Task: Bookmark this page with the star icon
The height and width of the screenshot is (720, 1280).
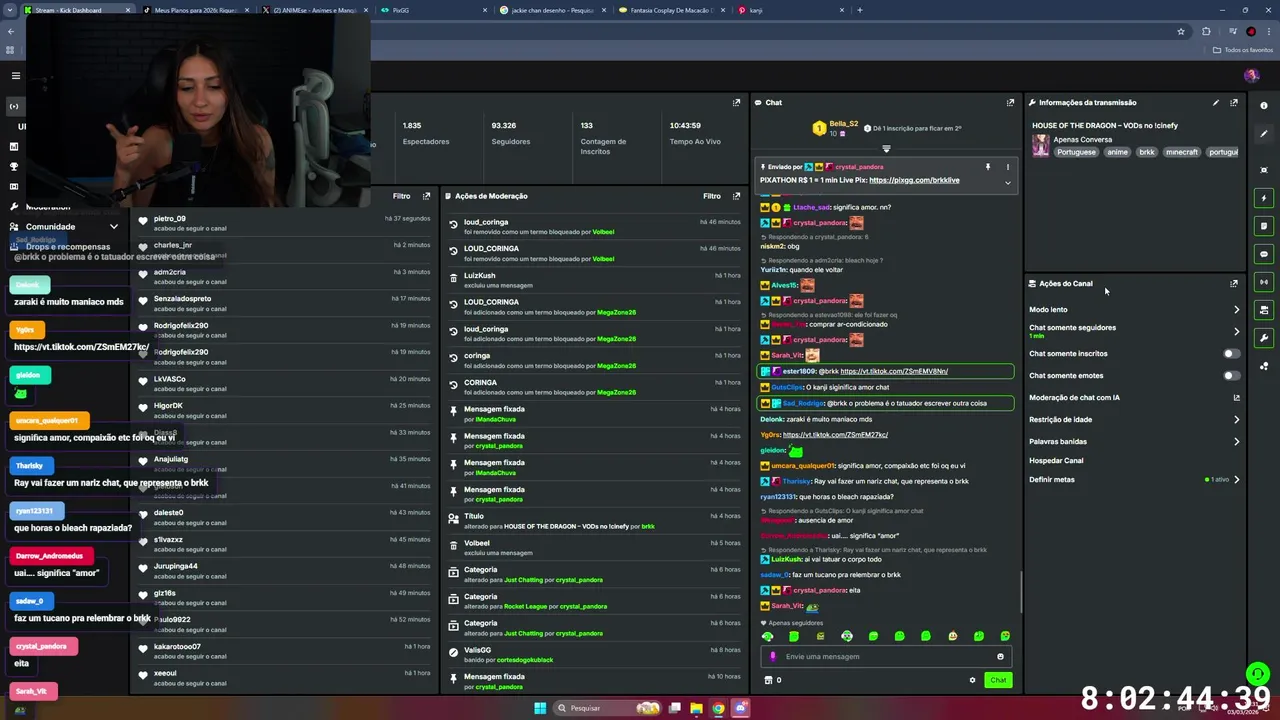Action: pyautogui.click(x=1181, y=31)
